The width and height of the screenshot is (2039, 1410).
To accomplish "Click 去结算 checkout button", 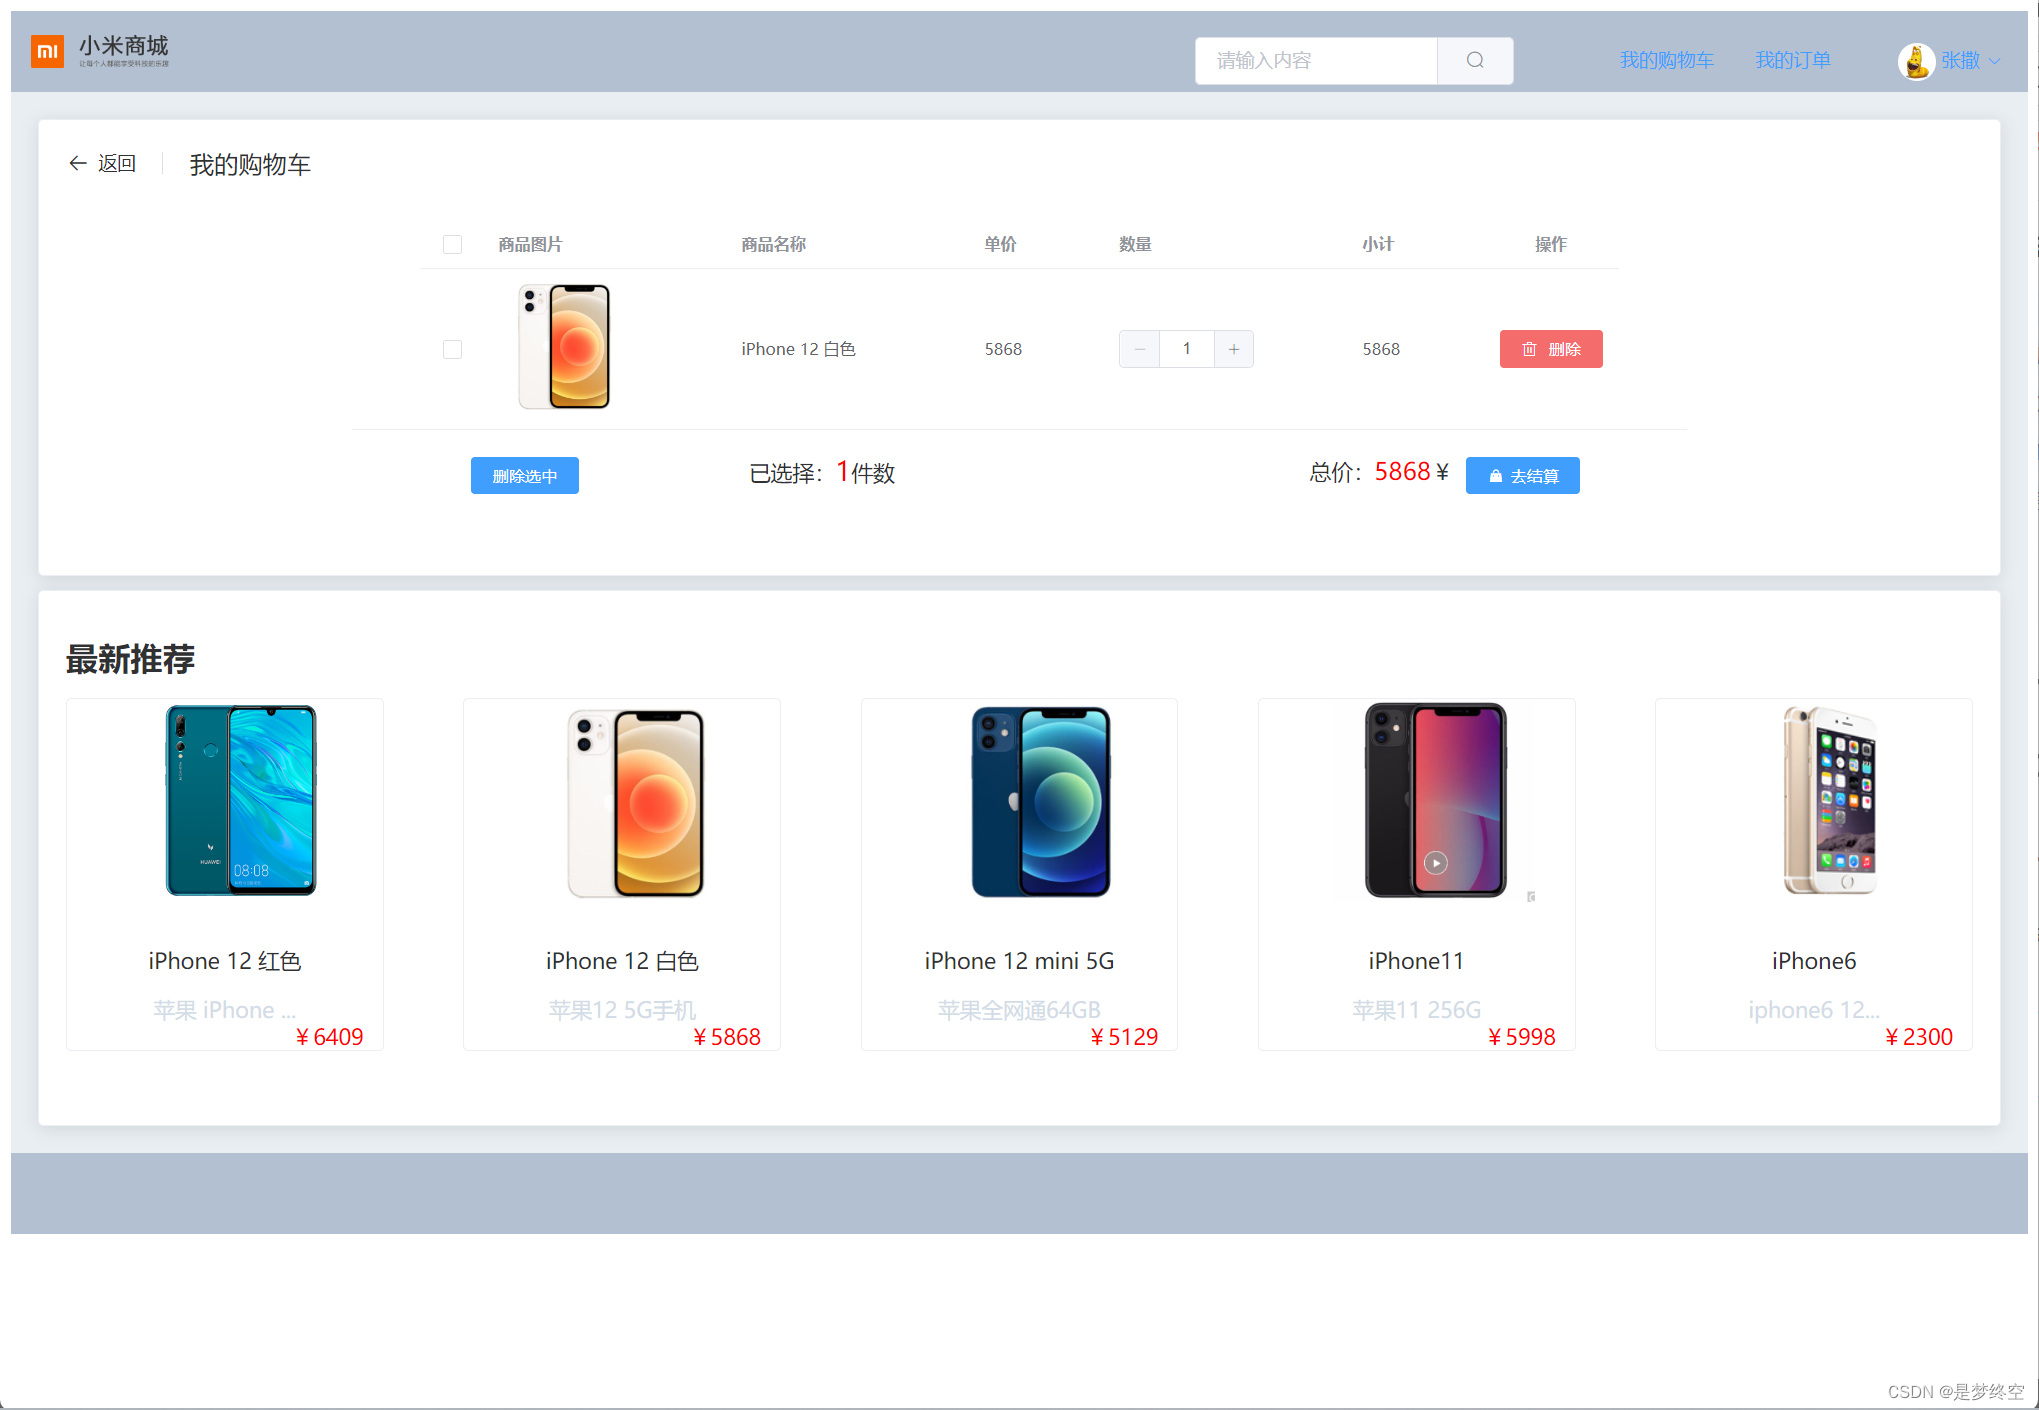I will click(x=1522, y=476).
